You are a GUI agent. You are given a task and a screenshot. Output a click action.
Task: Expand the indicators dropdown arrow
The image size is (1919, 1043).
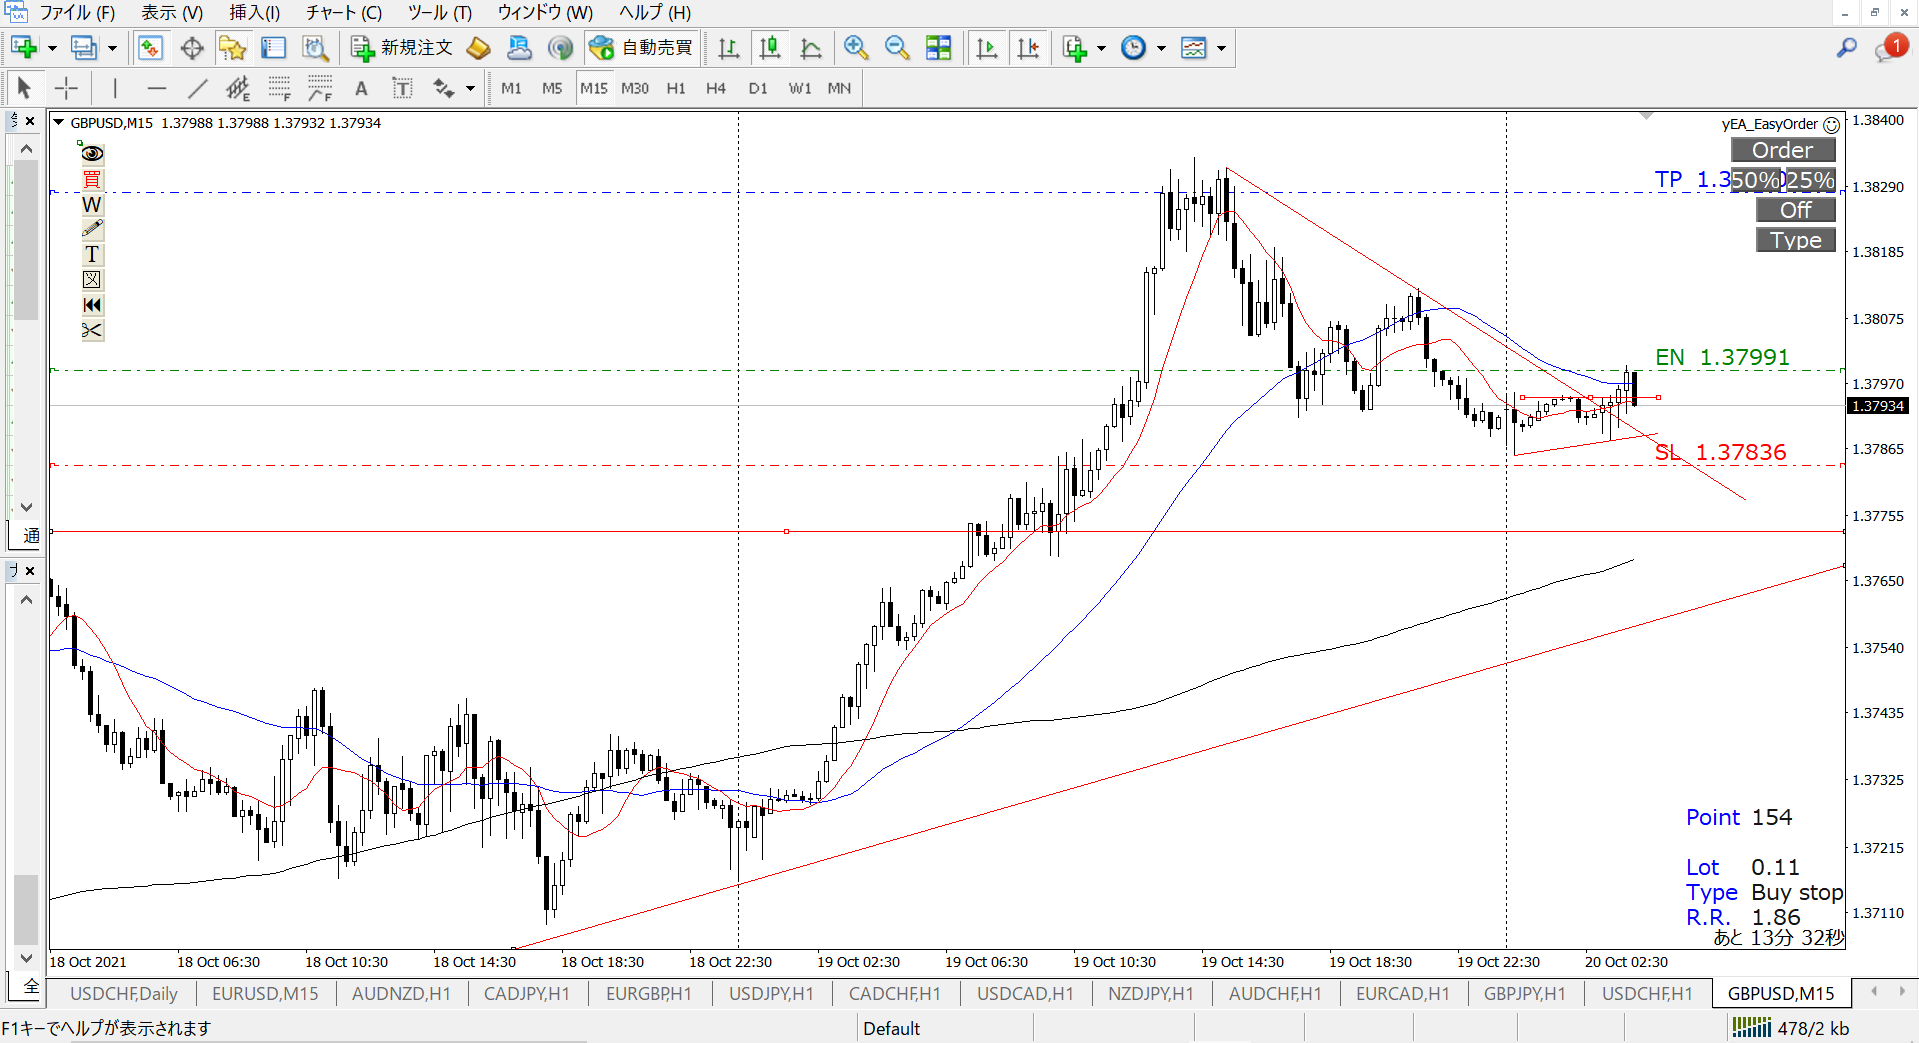1101,47
